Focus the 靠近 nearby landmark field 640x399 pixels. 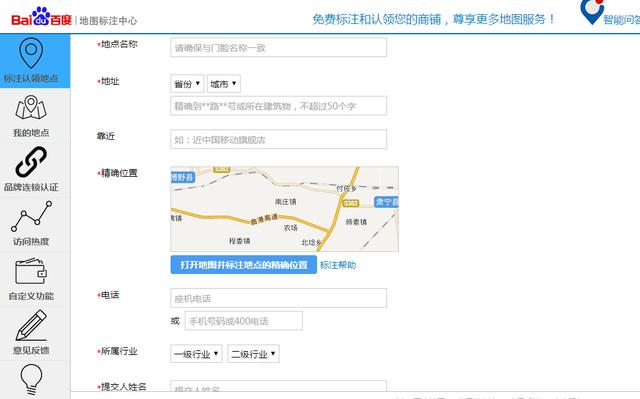(278, 140)
